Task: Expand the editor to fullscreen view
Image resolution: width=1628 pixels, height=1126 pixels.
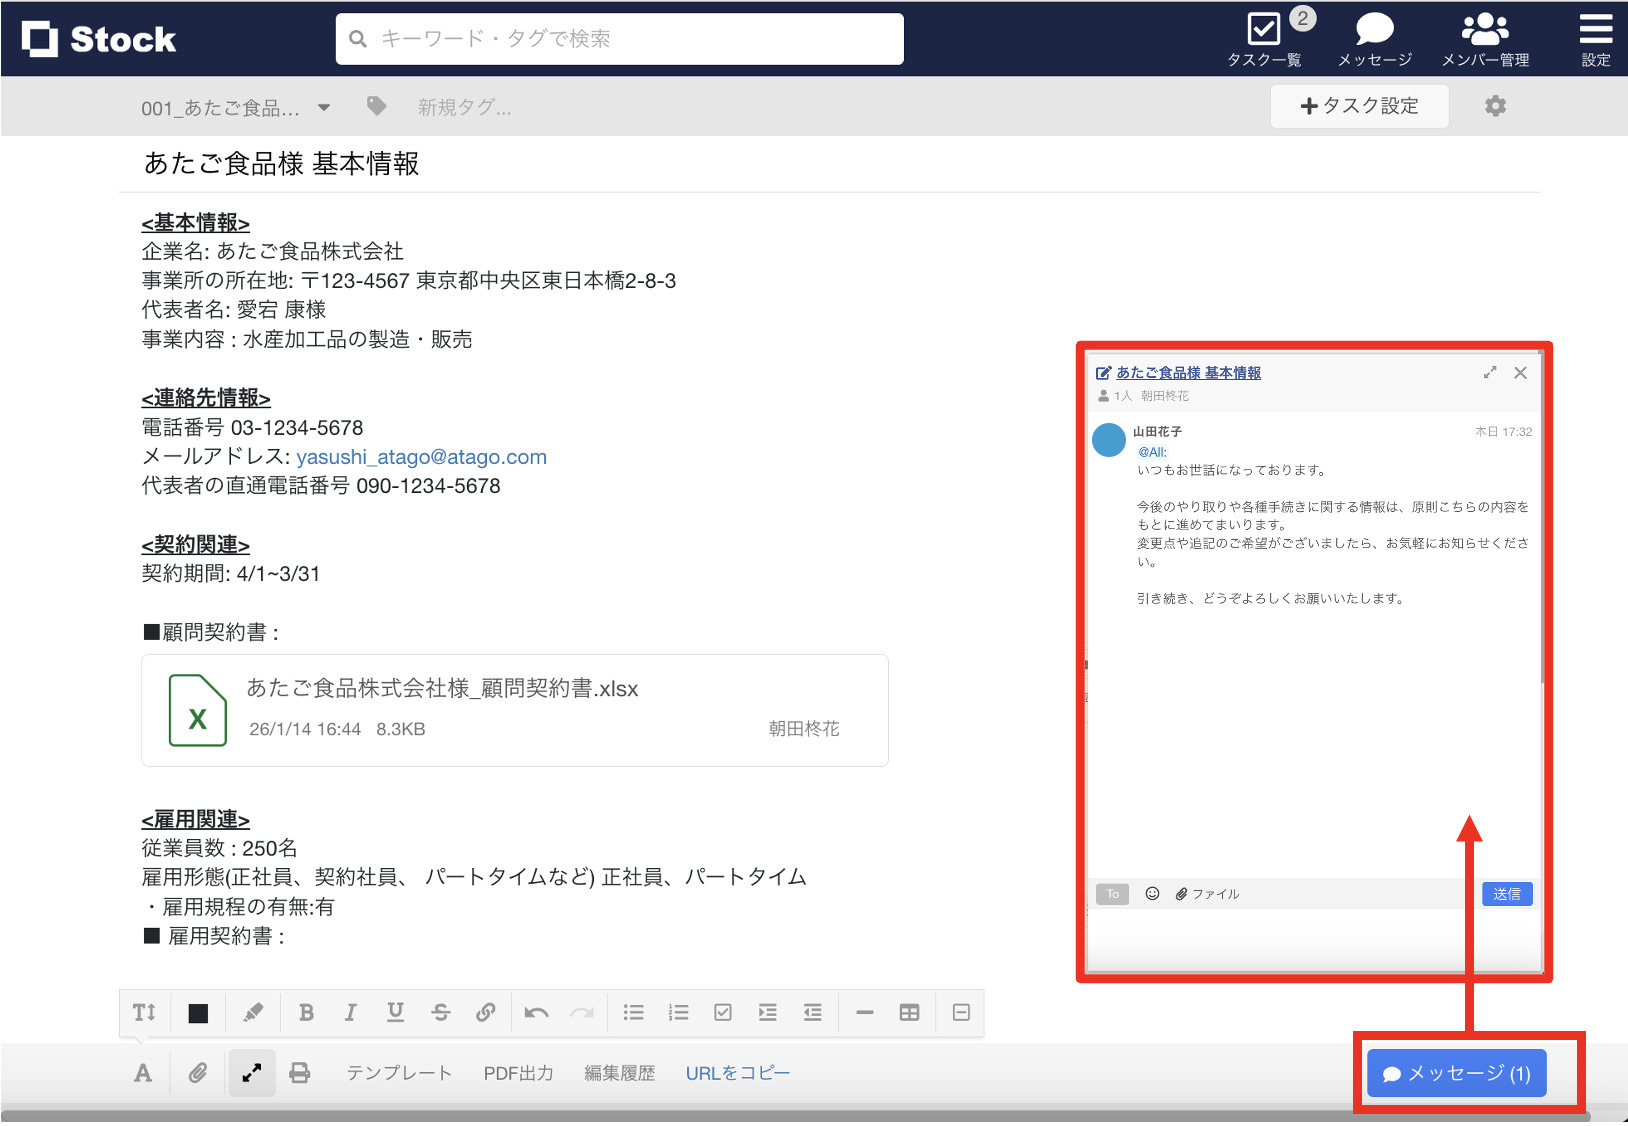Action: tap(251, 1072)
